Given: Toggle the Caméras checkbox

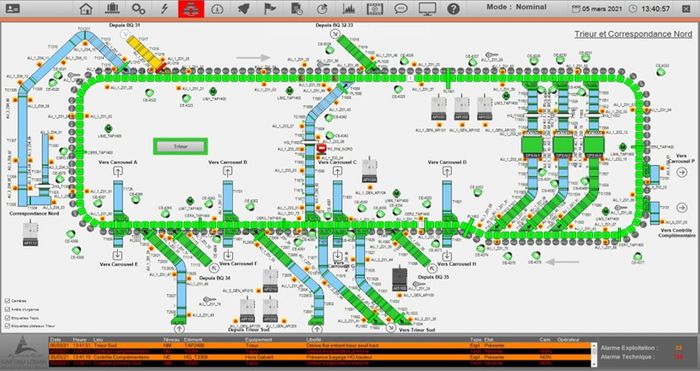Looking at the screenshot, I should click(7, 301).
